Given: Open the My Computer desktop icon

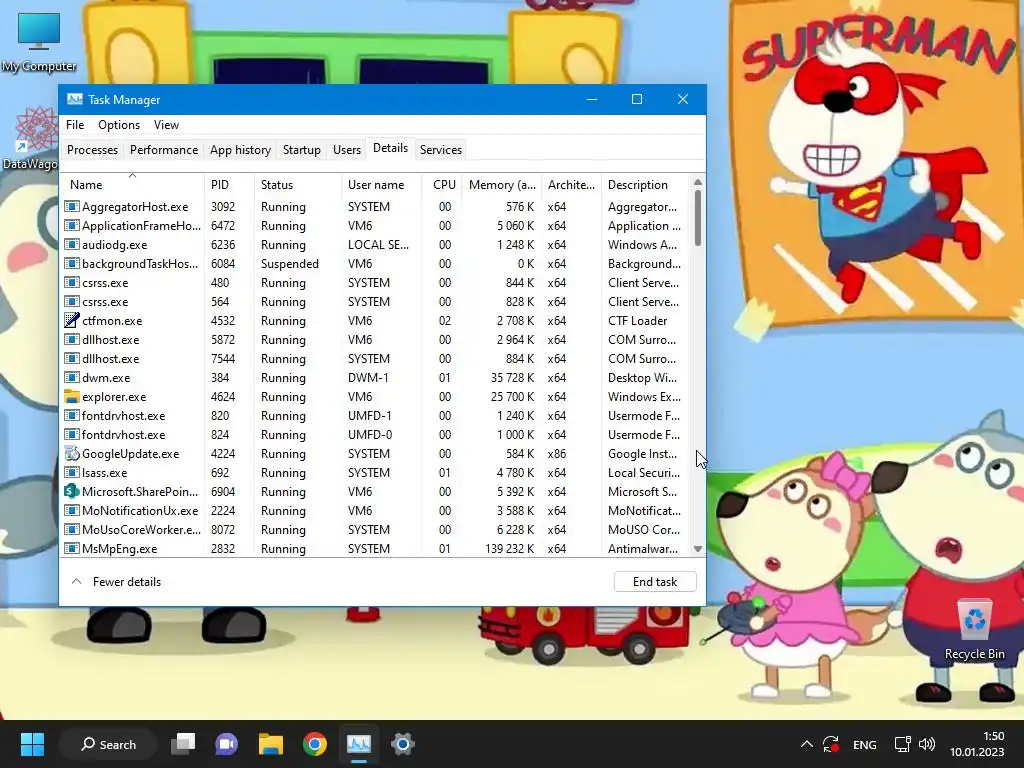Looking at the screenshot, I should (x=39, y=42).
